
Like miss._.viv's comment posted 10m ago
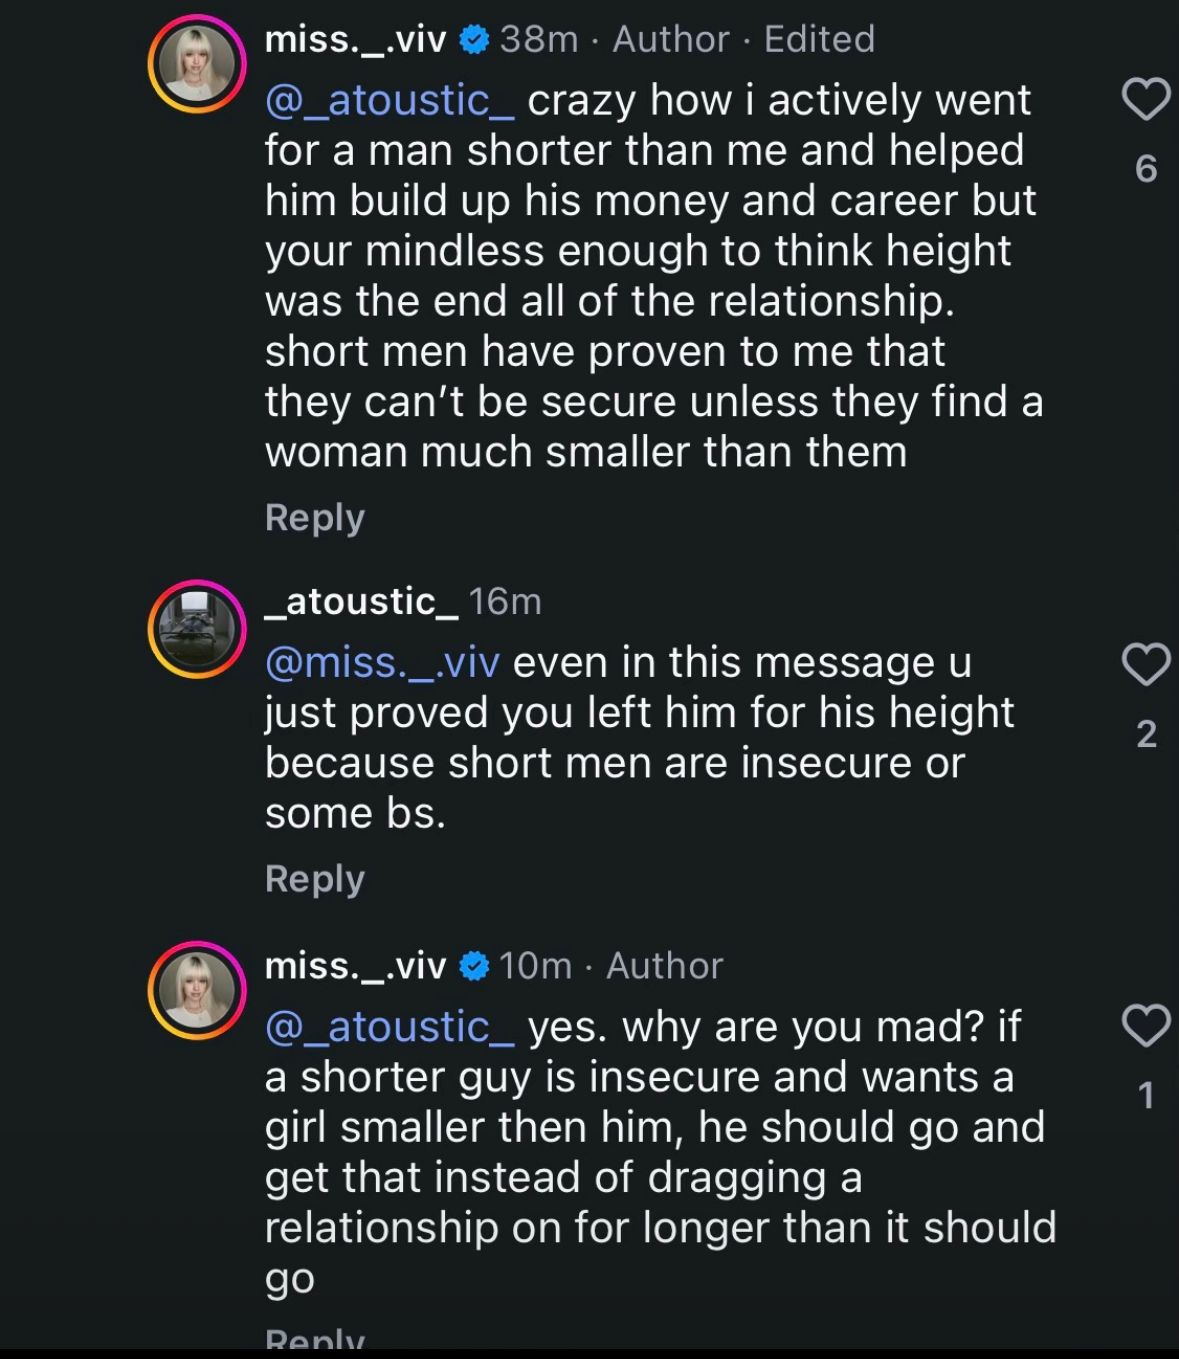pos(1146,1026)
